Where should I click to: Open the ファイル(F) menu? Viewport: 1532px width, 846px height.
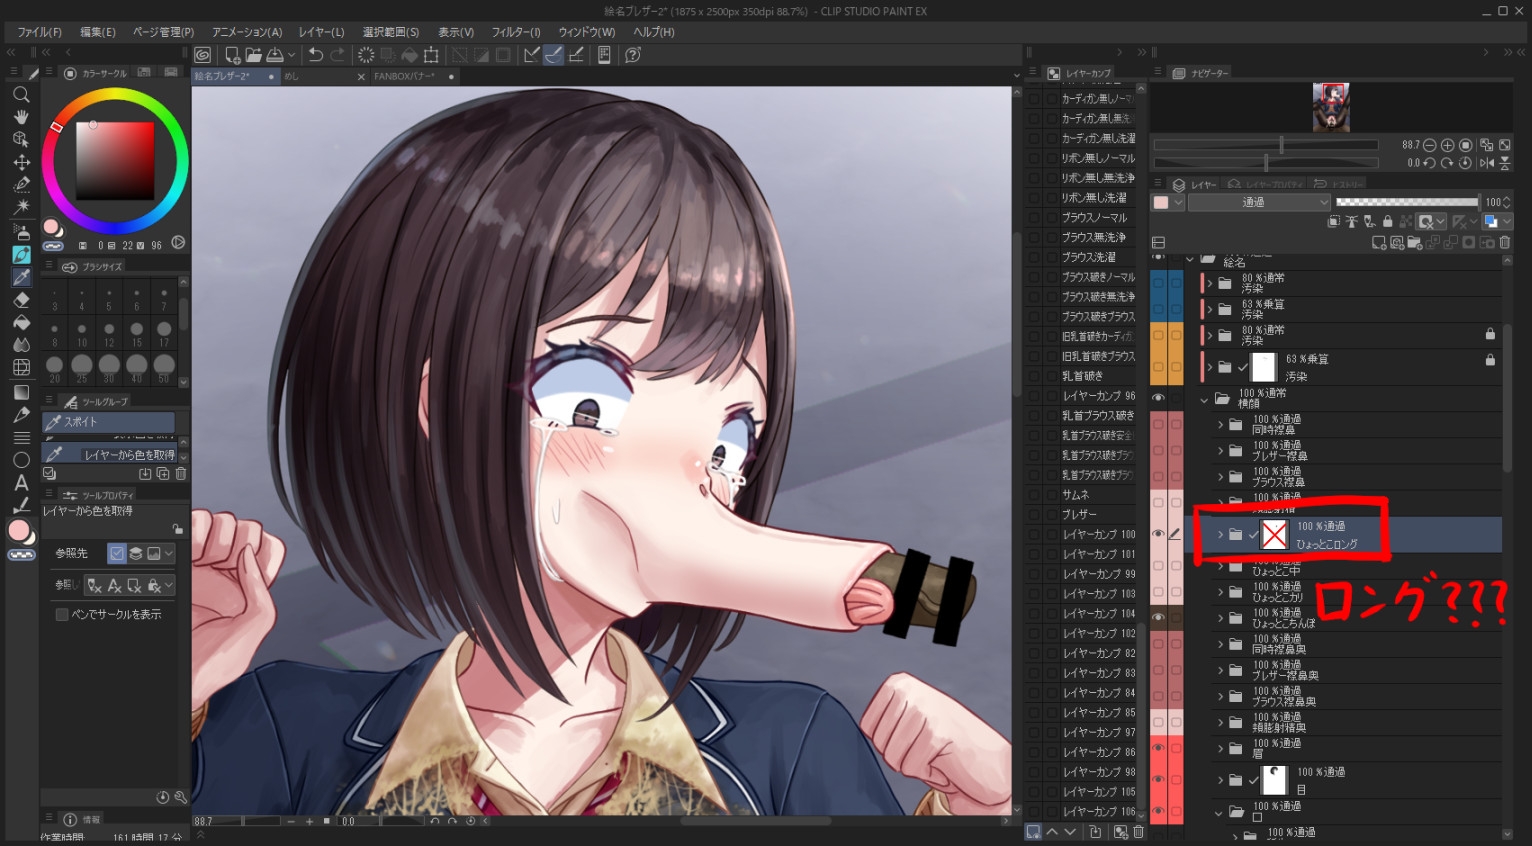(x=39, y=32)
